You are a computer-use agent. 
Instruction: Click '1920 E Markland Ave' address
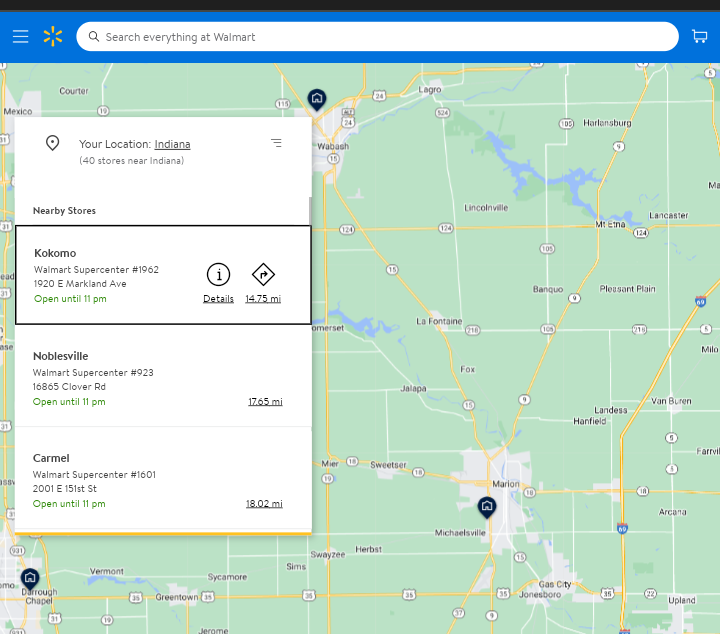(80, 284)
